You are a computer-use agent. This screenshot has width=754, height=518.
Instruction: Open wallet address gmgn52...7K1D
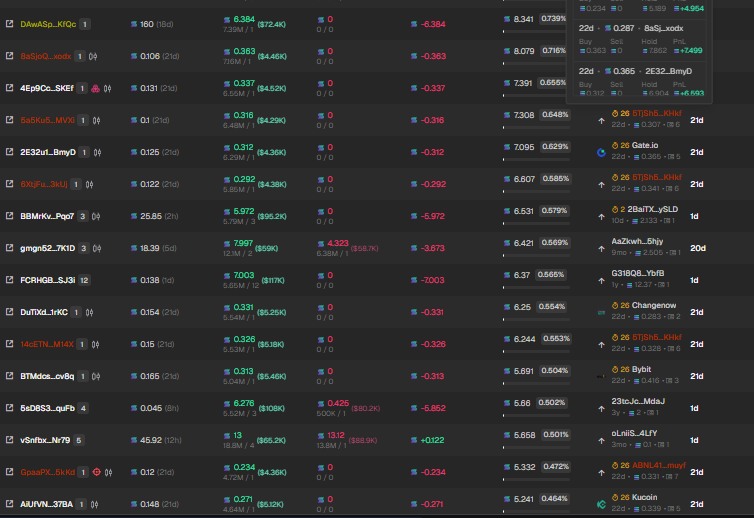coord(48,248)
